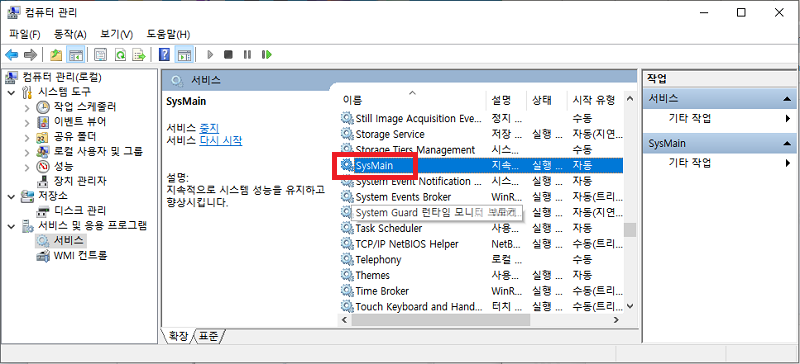This screenshot has height=364, width=800.
Task: Collapse the 저장소 tree node
Action: (x=12, y=196)
